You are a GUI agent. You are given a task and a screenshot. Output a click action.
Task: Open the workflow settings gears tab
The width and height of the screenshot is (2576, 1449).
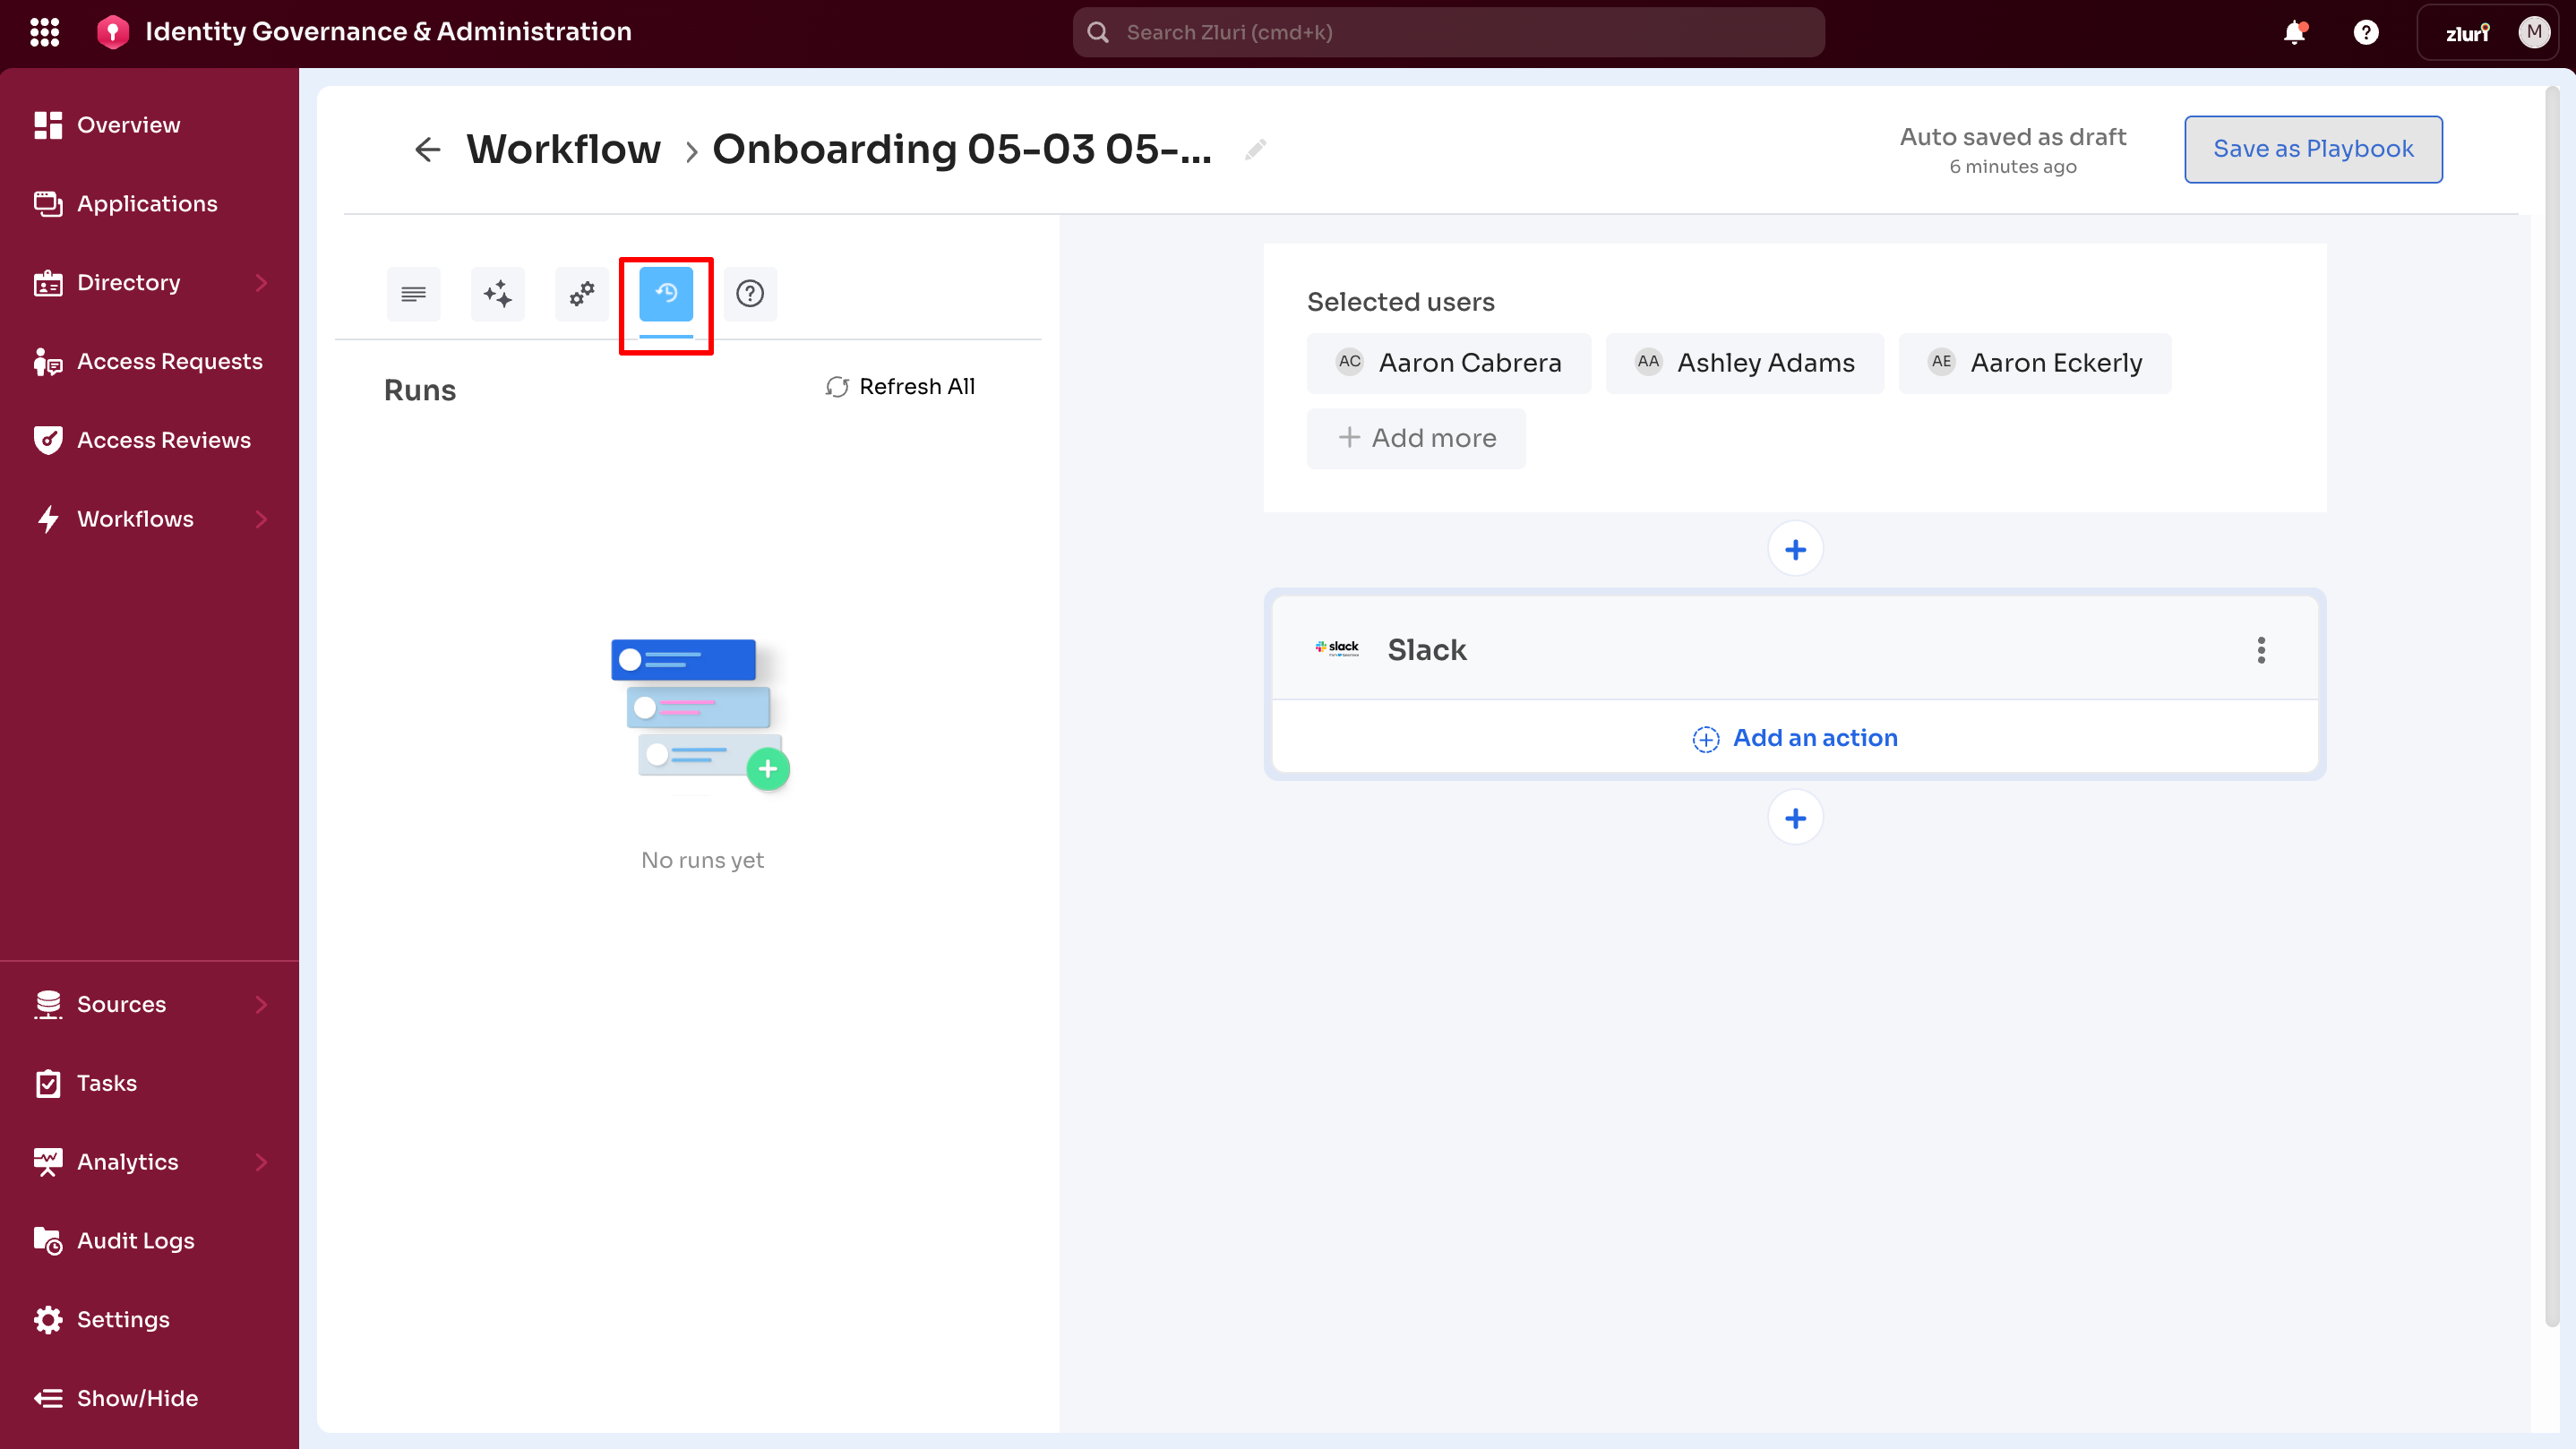coord(581,294)
